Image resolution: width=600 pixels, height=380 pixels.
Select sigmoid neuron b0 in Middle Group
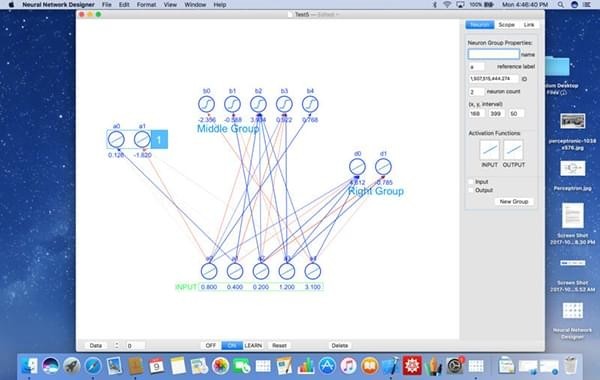207,104
